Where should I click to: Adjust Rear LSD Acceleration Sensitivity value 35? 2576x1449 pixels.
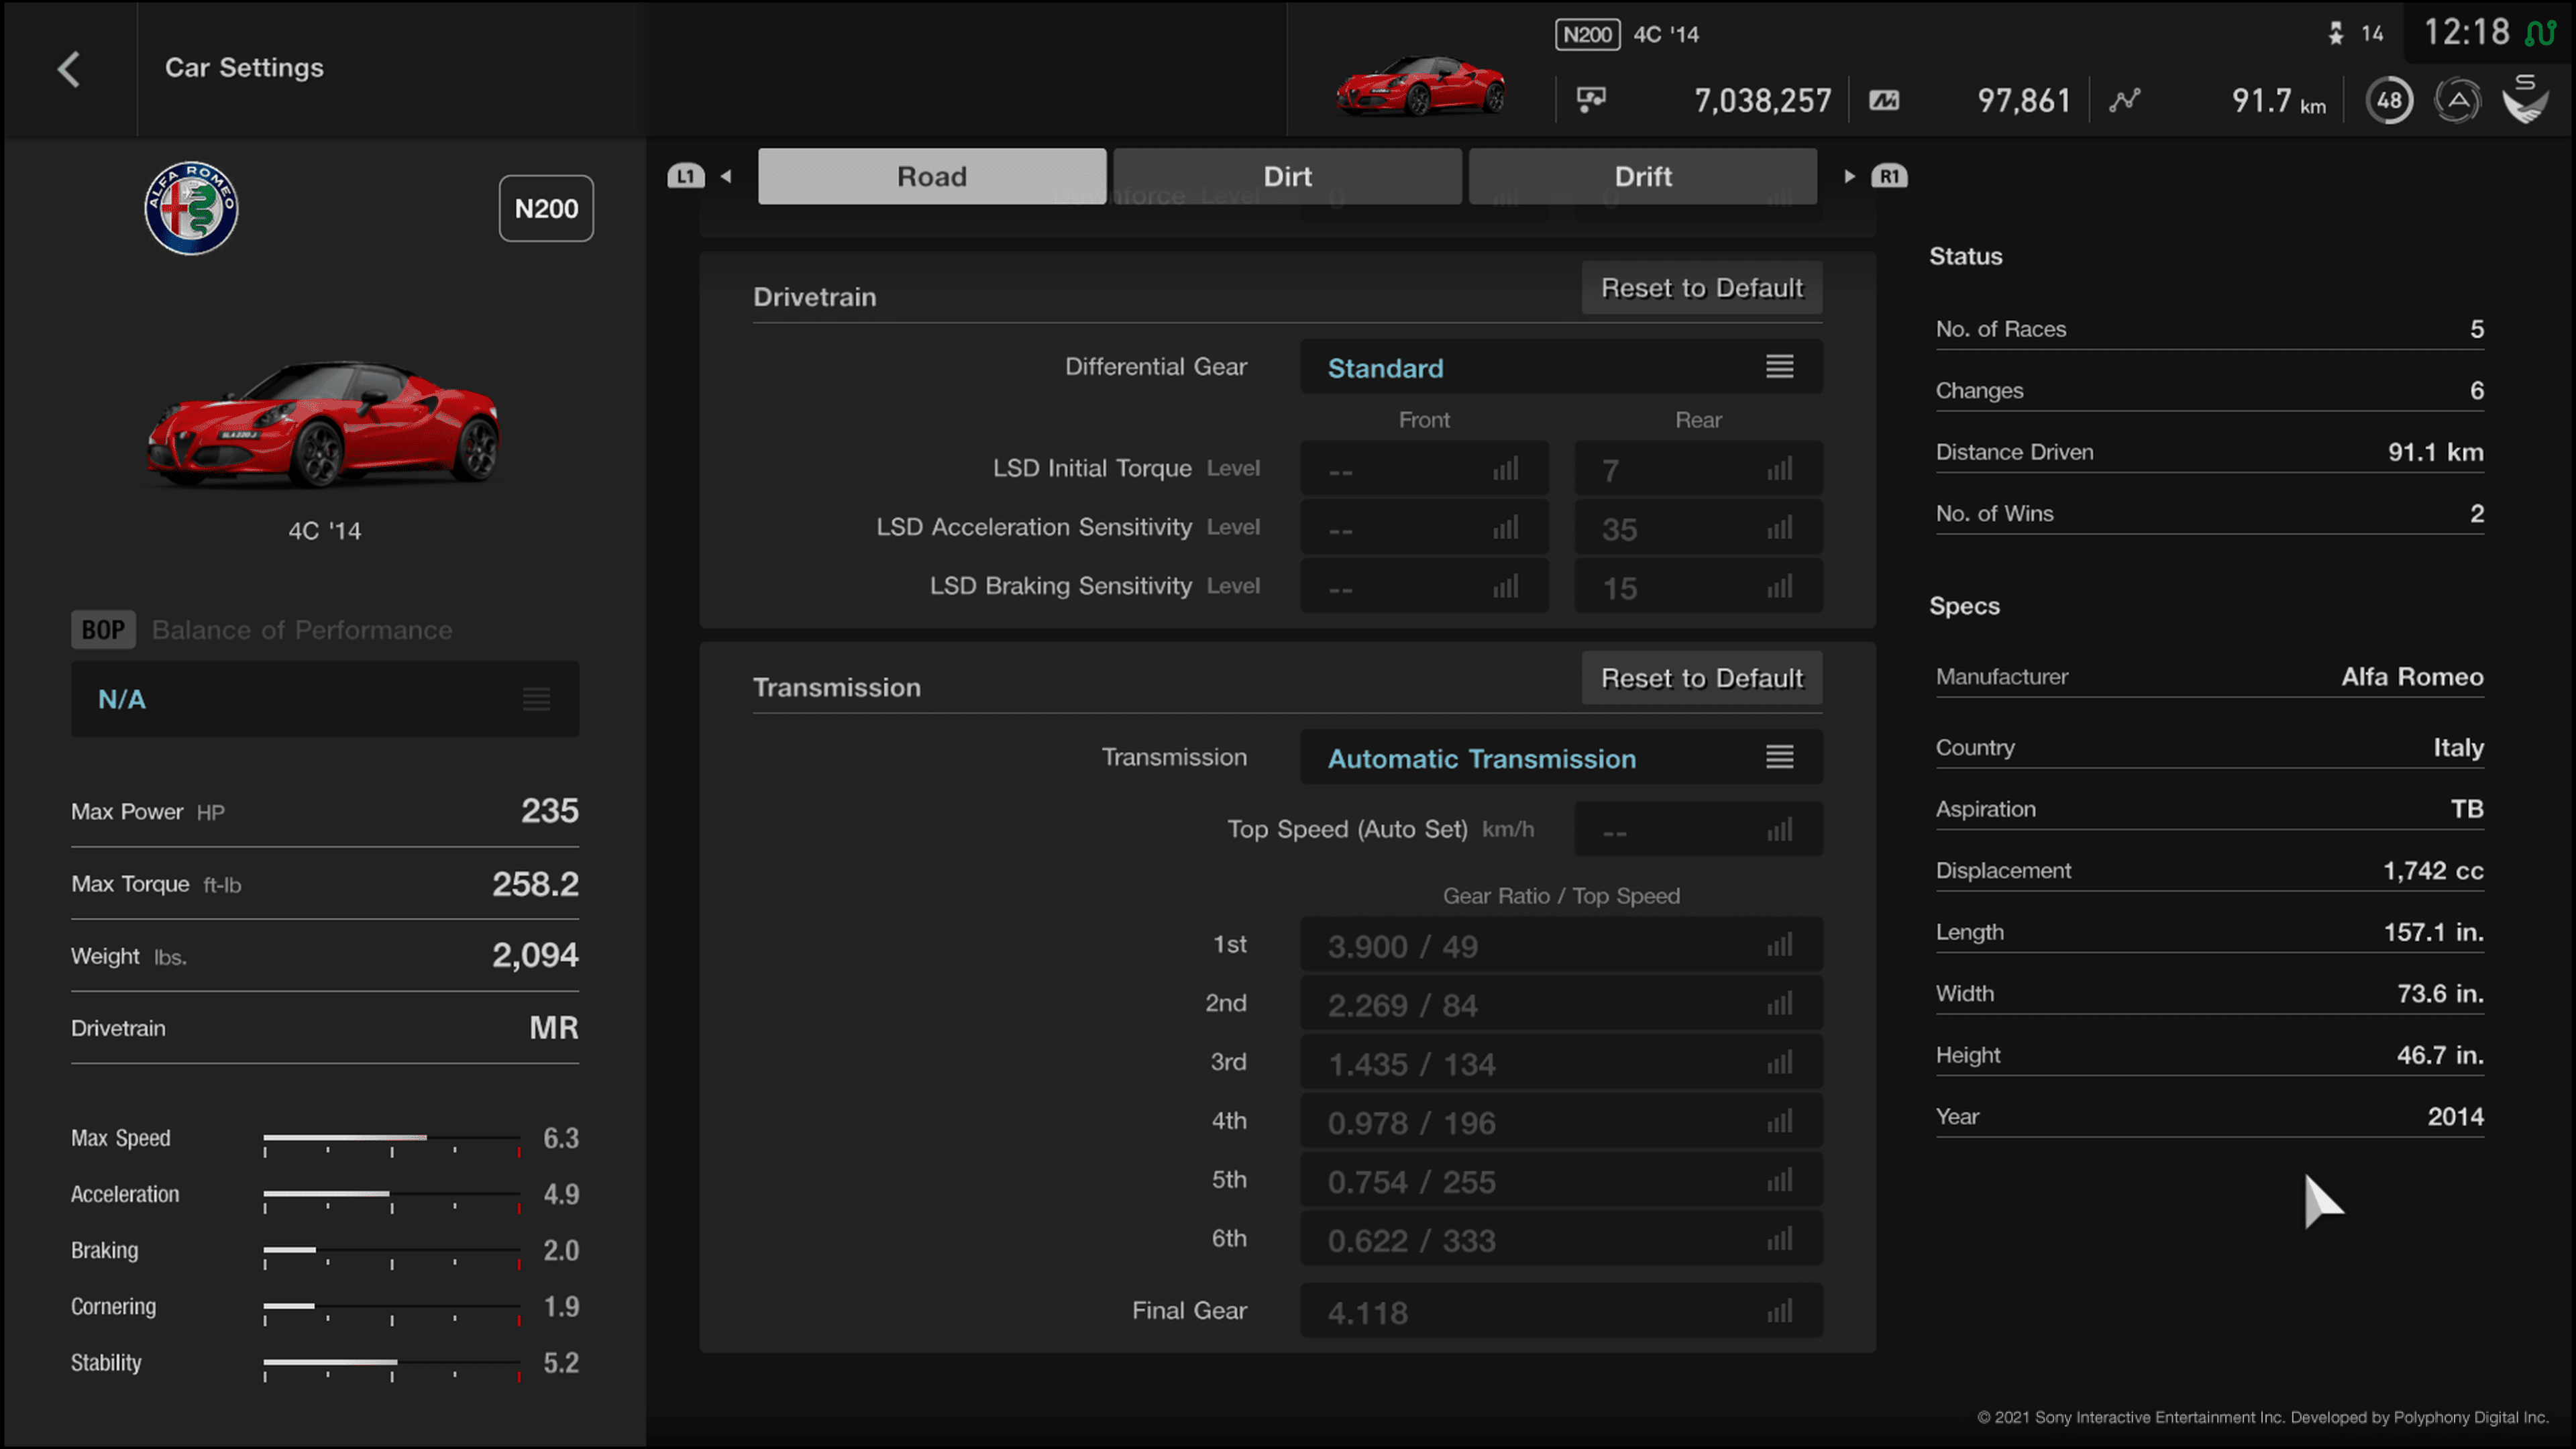click(1698, 527)
